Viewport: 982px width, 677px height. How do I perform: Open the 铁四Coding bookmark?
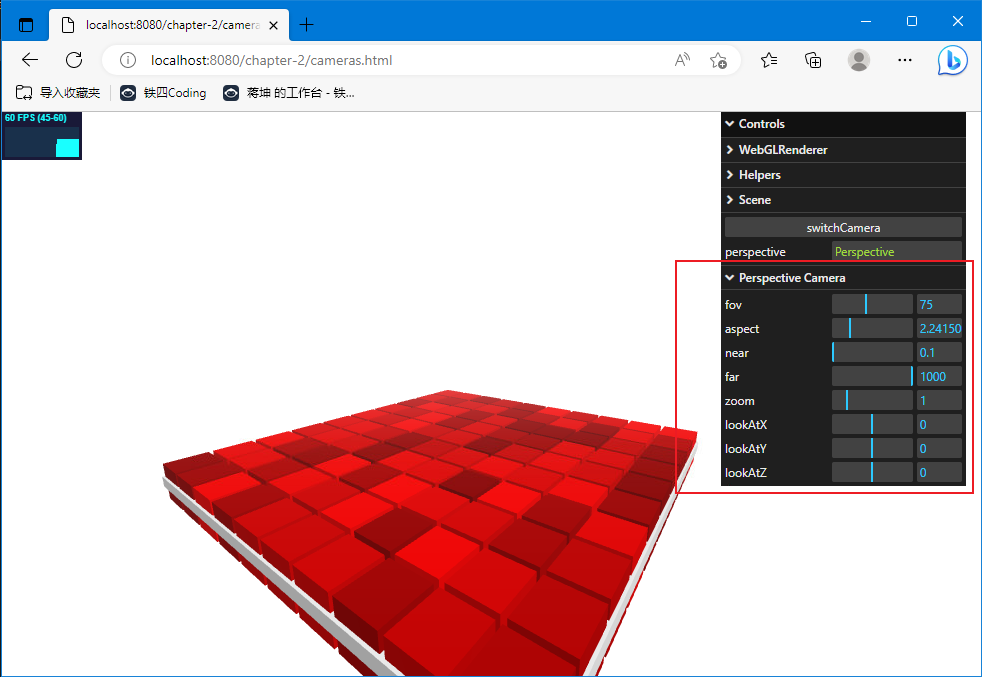click(164, 93)
